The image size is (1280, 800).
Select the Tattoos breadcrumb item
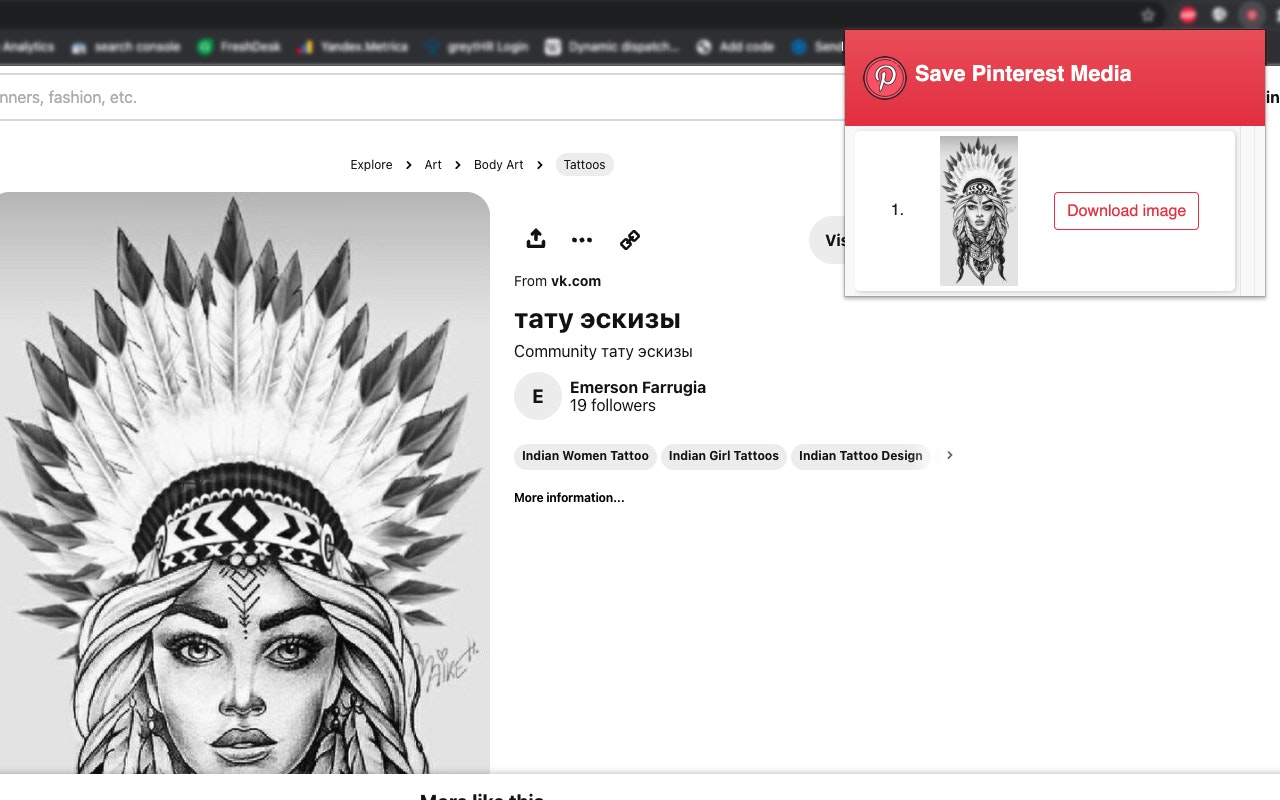[x=584, y=164]
